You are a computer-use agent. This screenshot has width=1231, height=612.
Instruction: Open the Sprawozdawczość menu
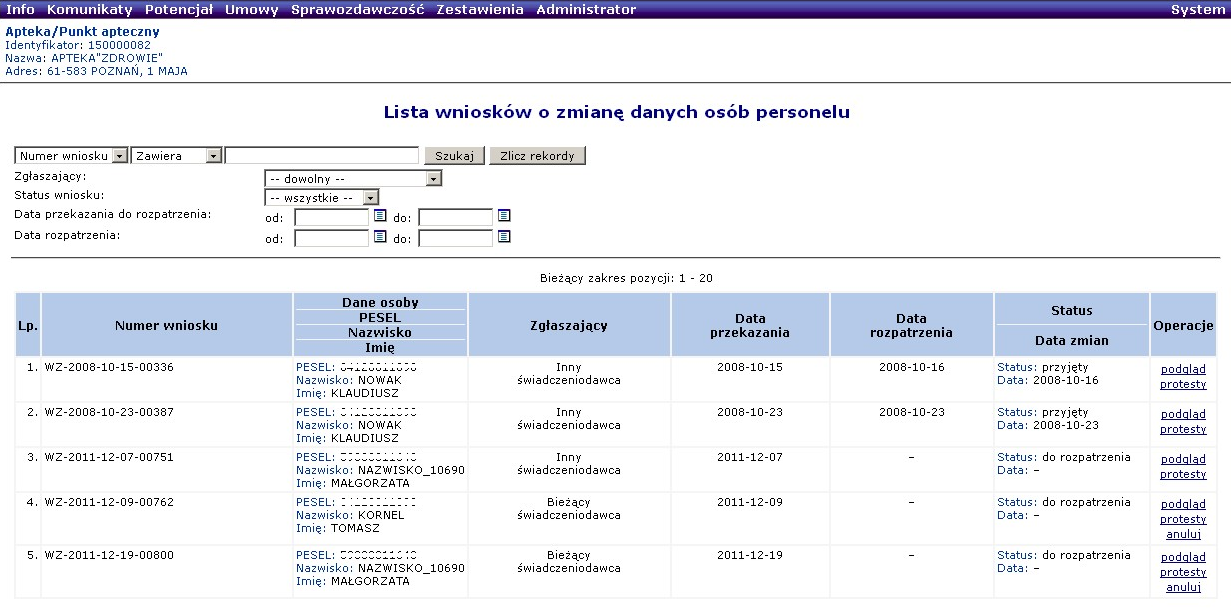point(357,9)
